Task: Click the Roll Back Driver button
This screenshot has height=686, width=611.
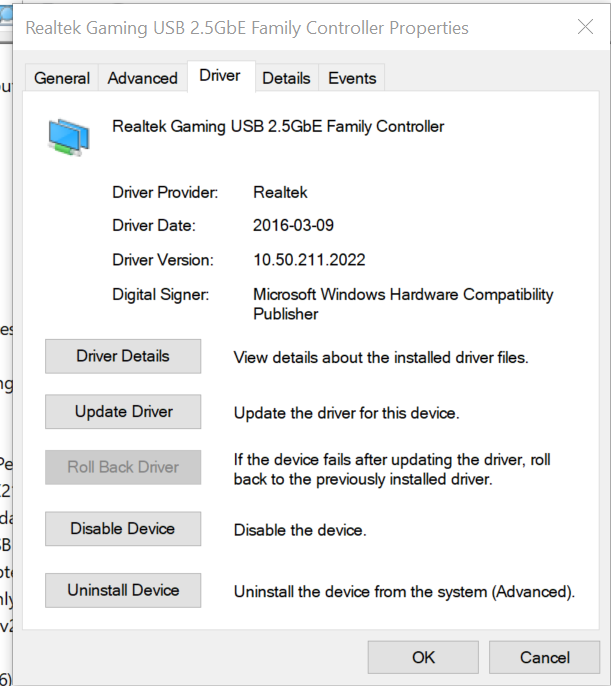Action: tap(123, 467)
